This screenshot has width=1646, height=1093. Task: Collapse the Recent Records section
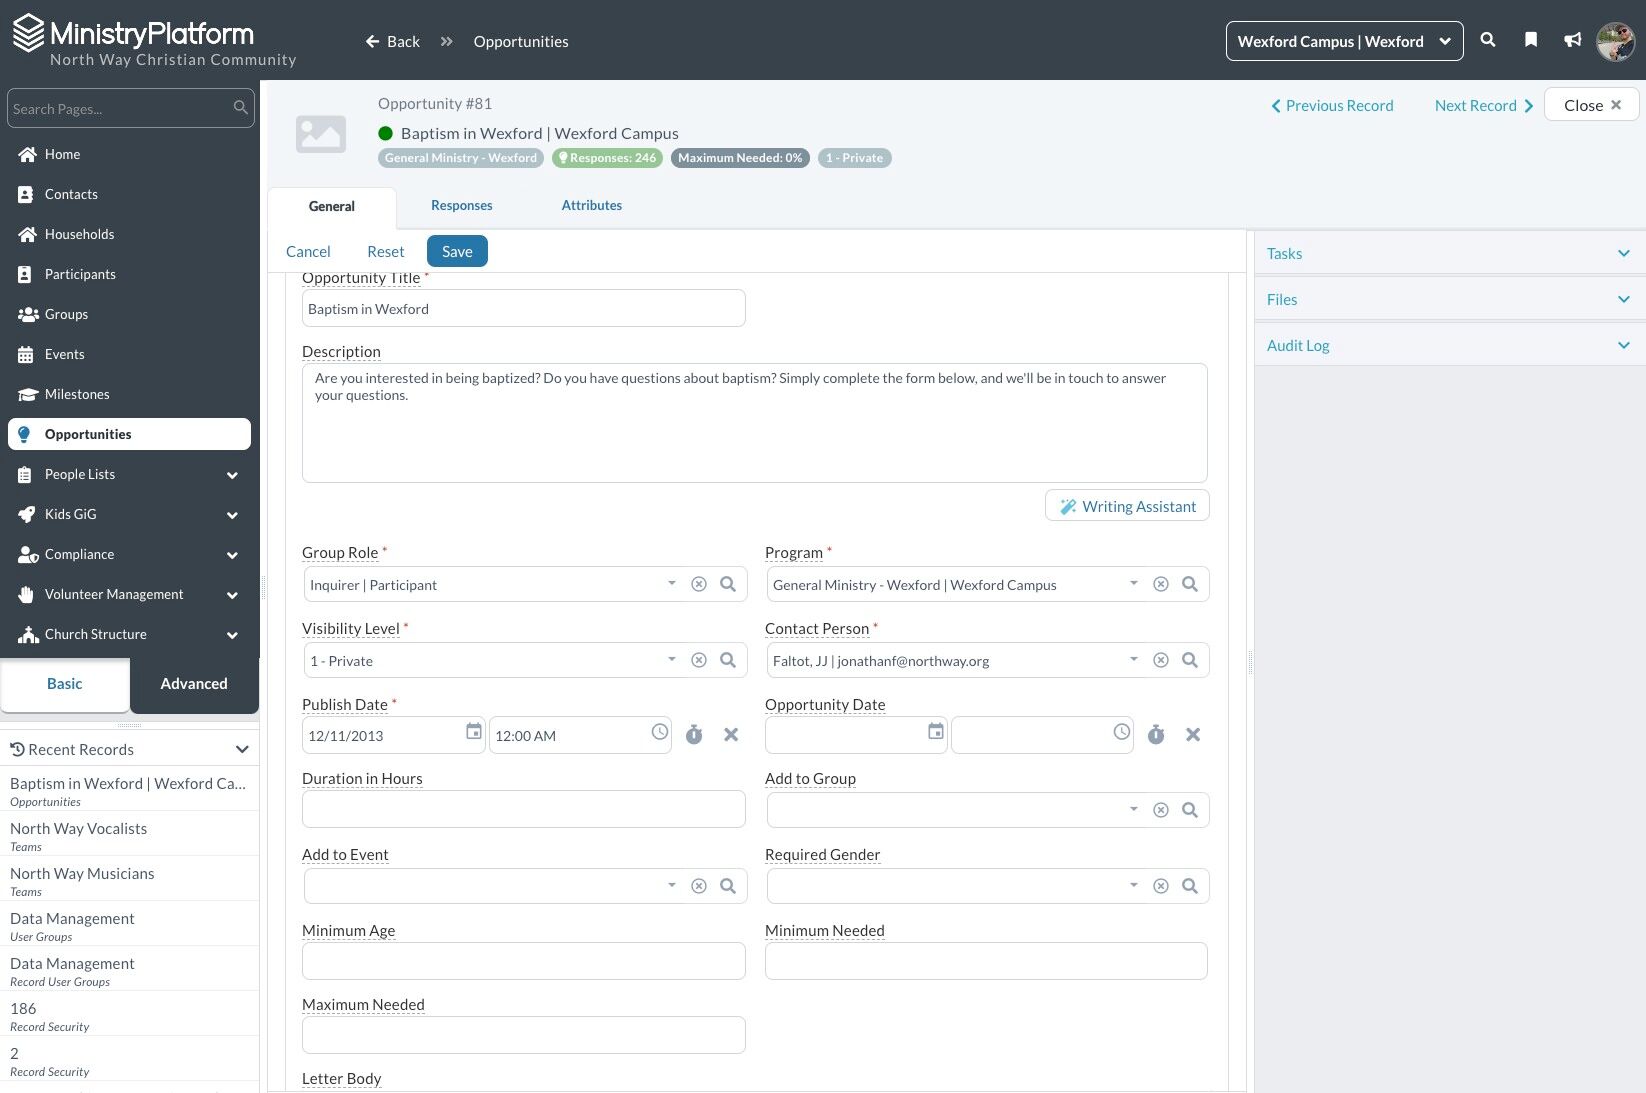[x=241, y=749]
